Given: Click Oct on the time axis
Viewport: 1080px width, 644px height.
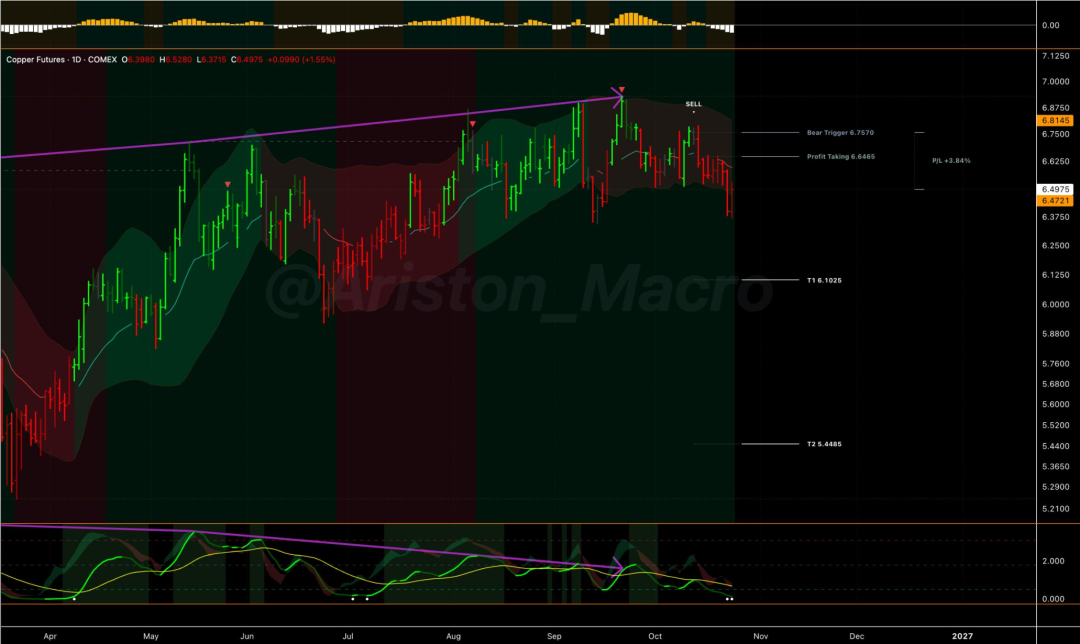Looking at the screenshot, I should 655,636.
